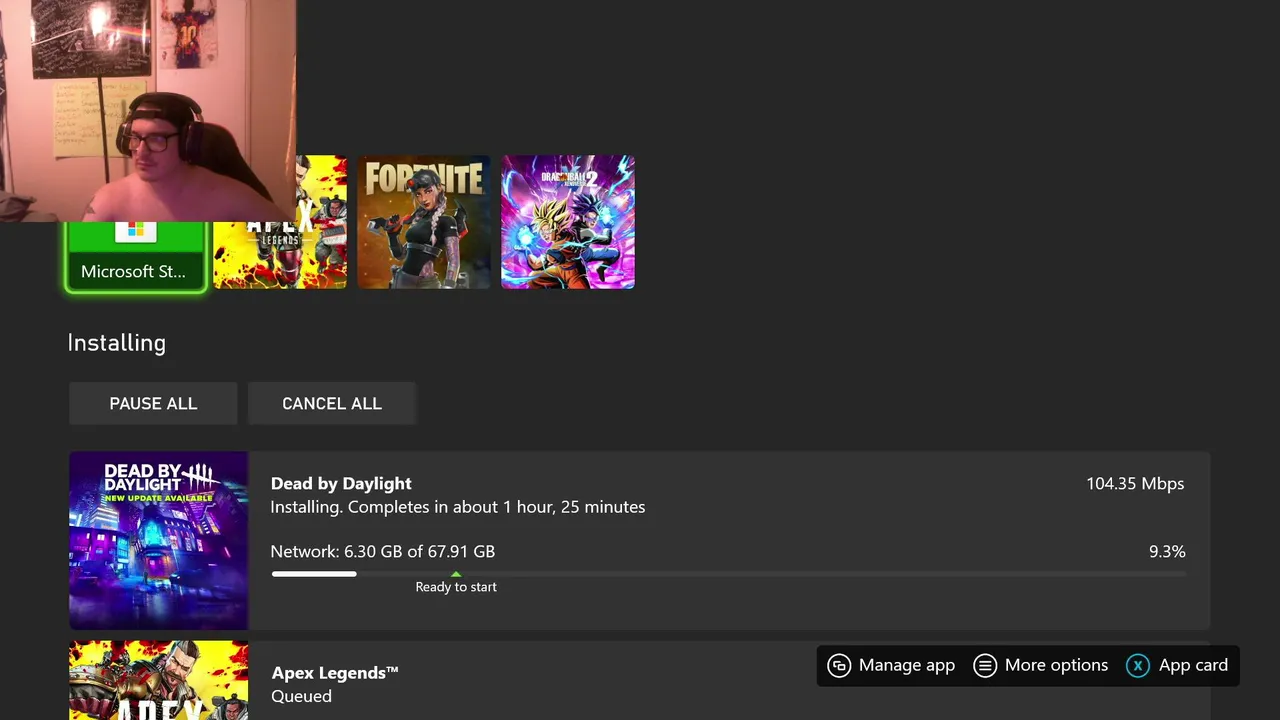Viewport: 1280px width, 720px height.
Task: Click the Manage app view button icon
Action: coord(839,665)
